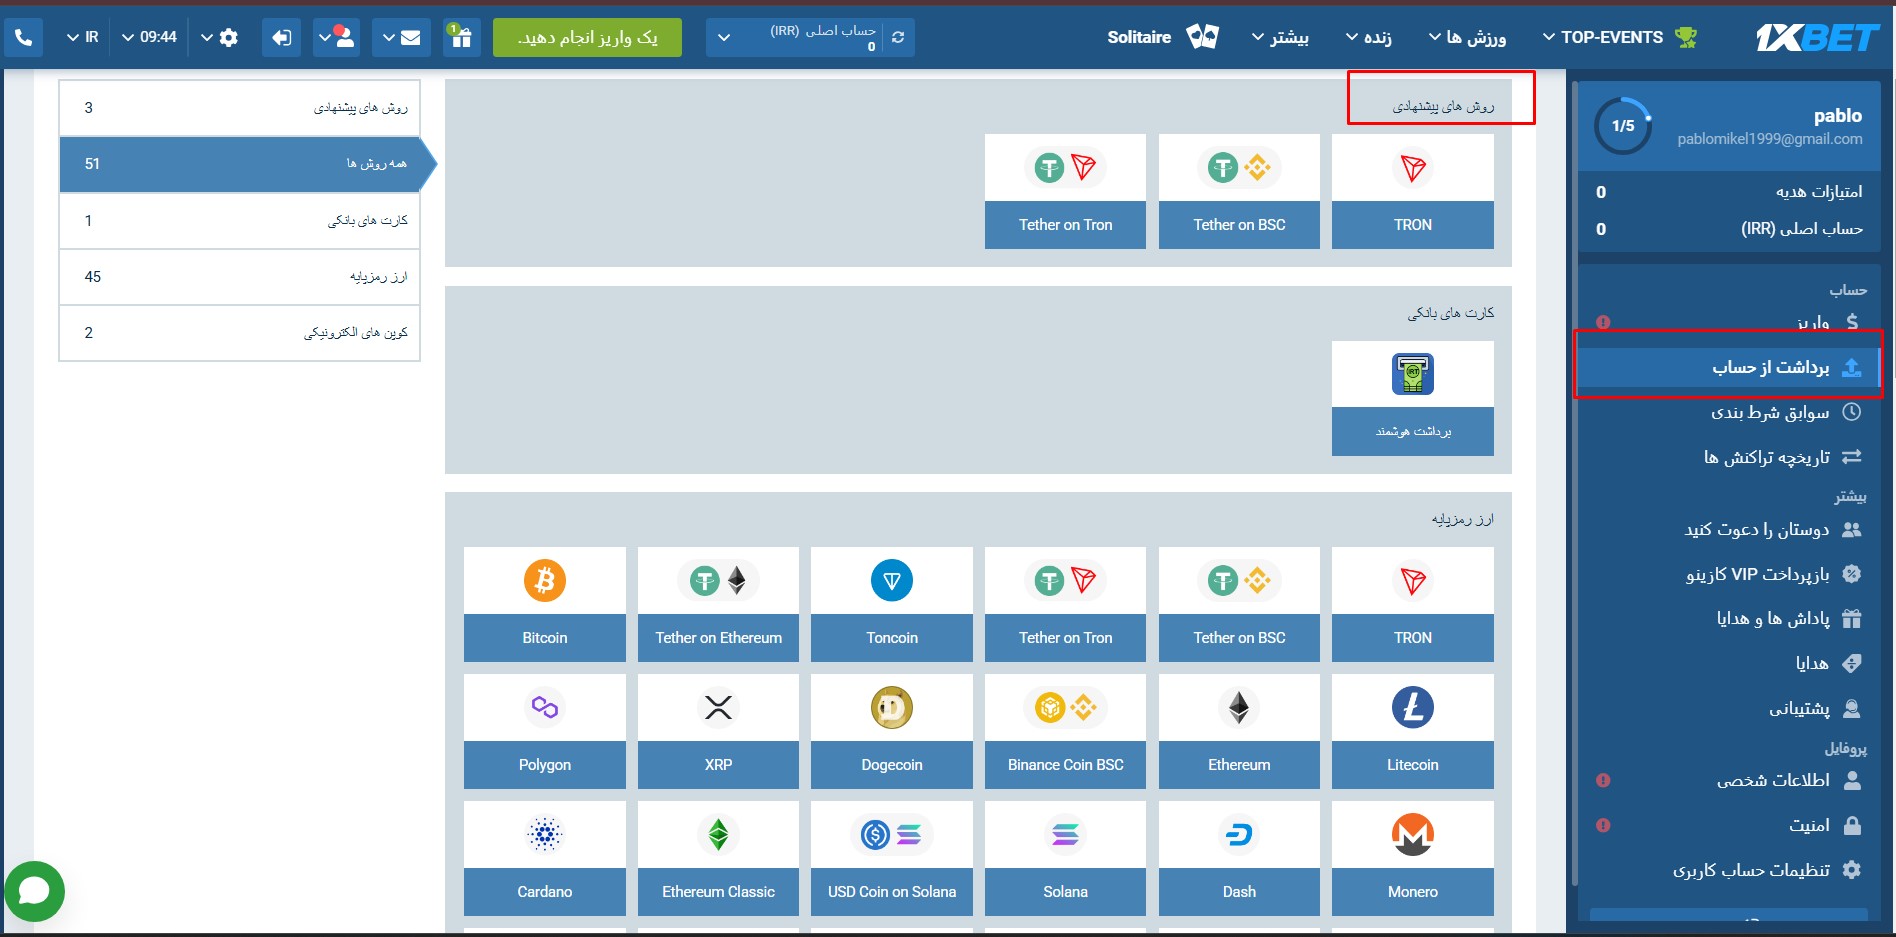The height and width of the screenshot is (937, 1896).
Task: Open اطلاعات شخصی personal info
Action: [1728, 780]
